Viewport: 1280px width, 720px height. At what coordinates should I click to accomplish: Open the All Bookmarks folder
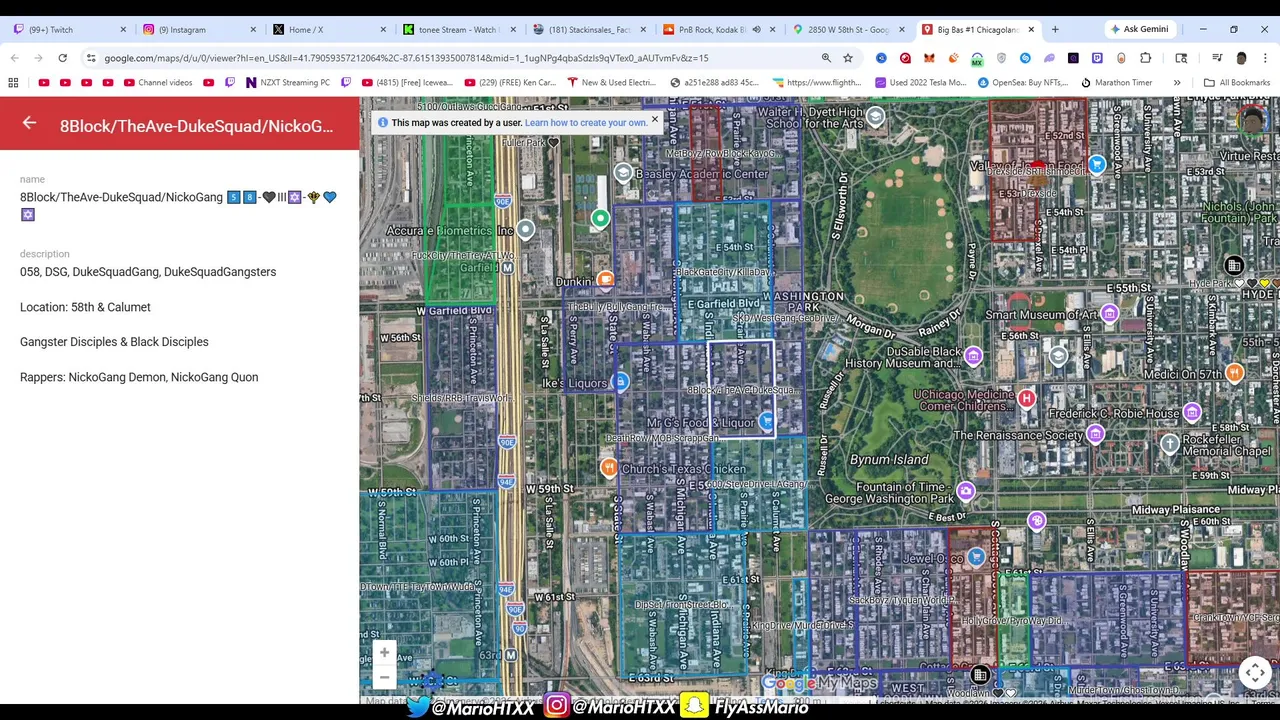coord(1237,82)
